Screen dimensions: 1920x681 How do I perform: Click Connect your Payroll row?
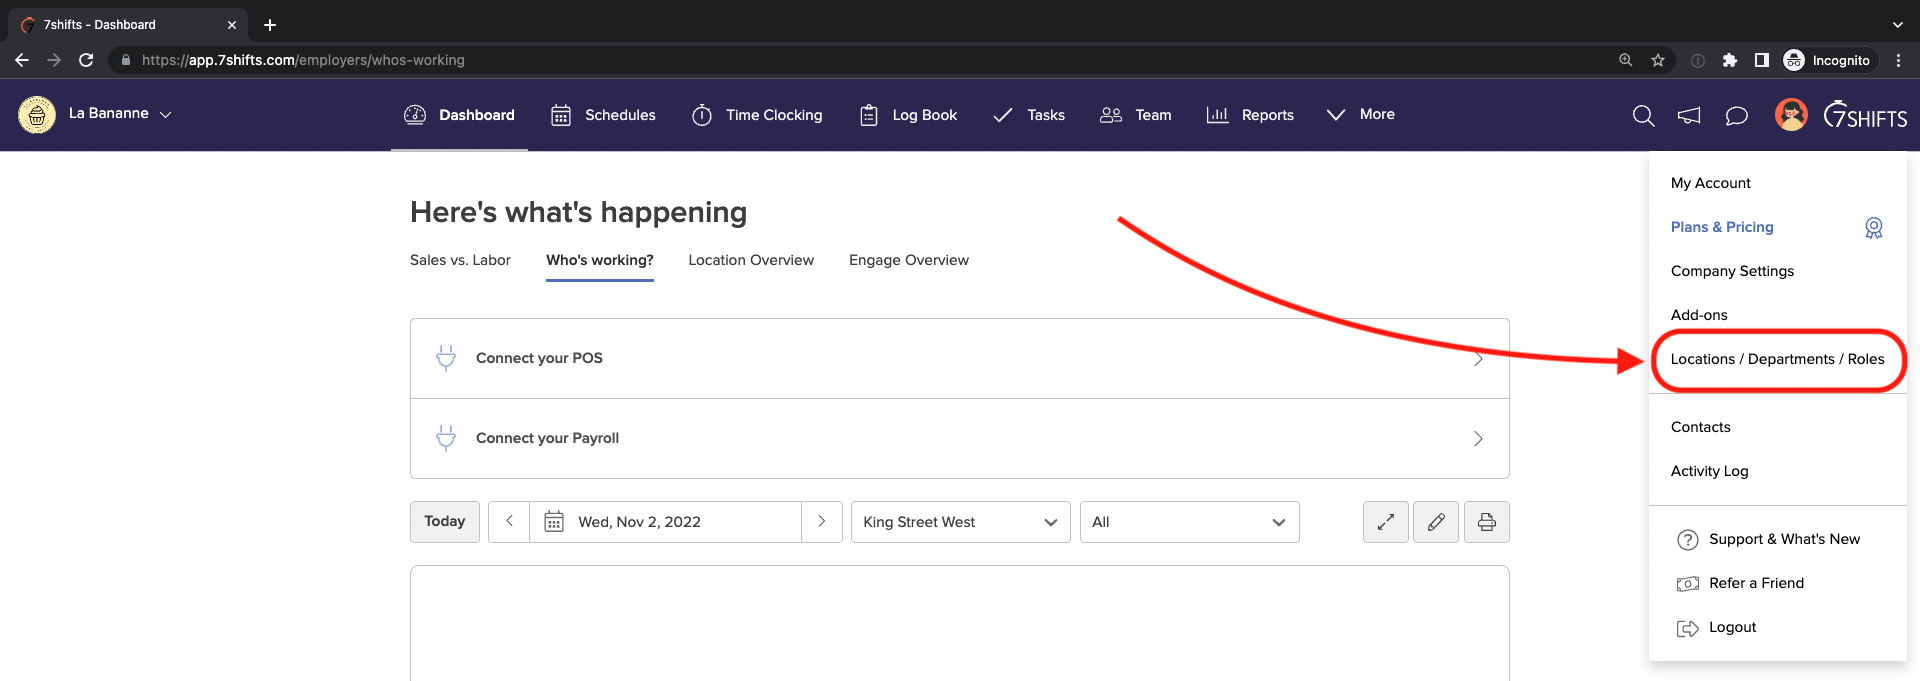[x=959, y=438]
